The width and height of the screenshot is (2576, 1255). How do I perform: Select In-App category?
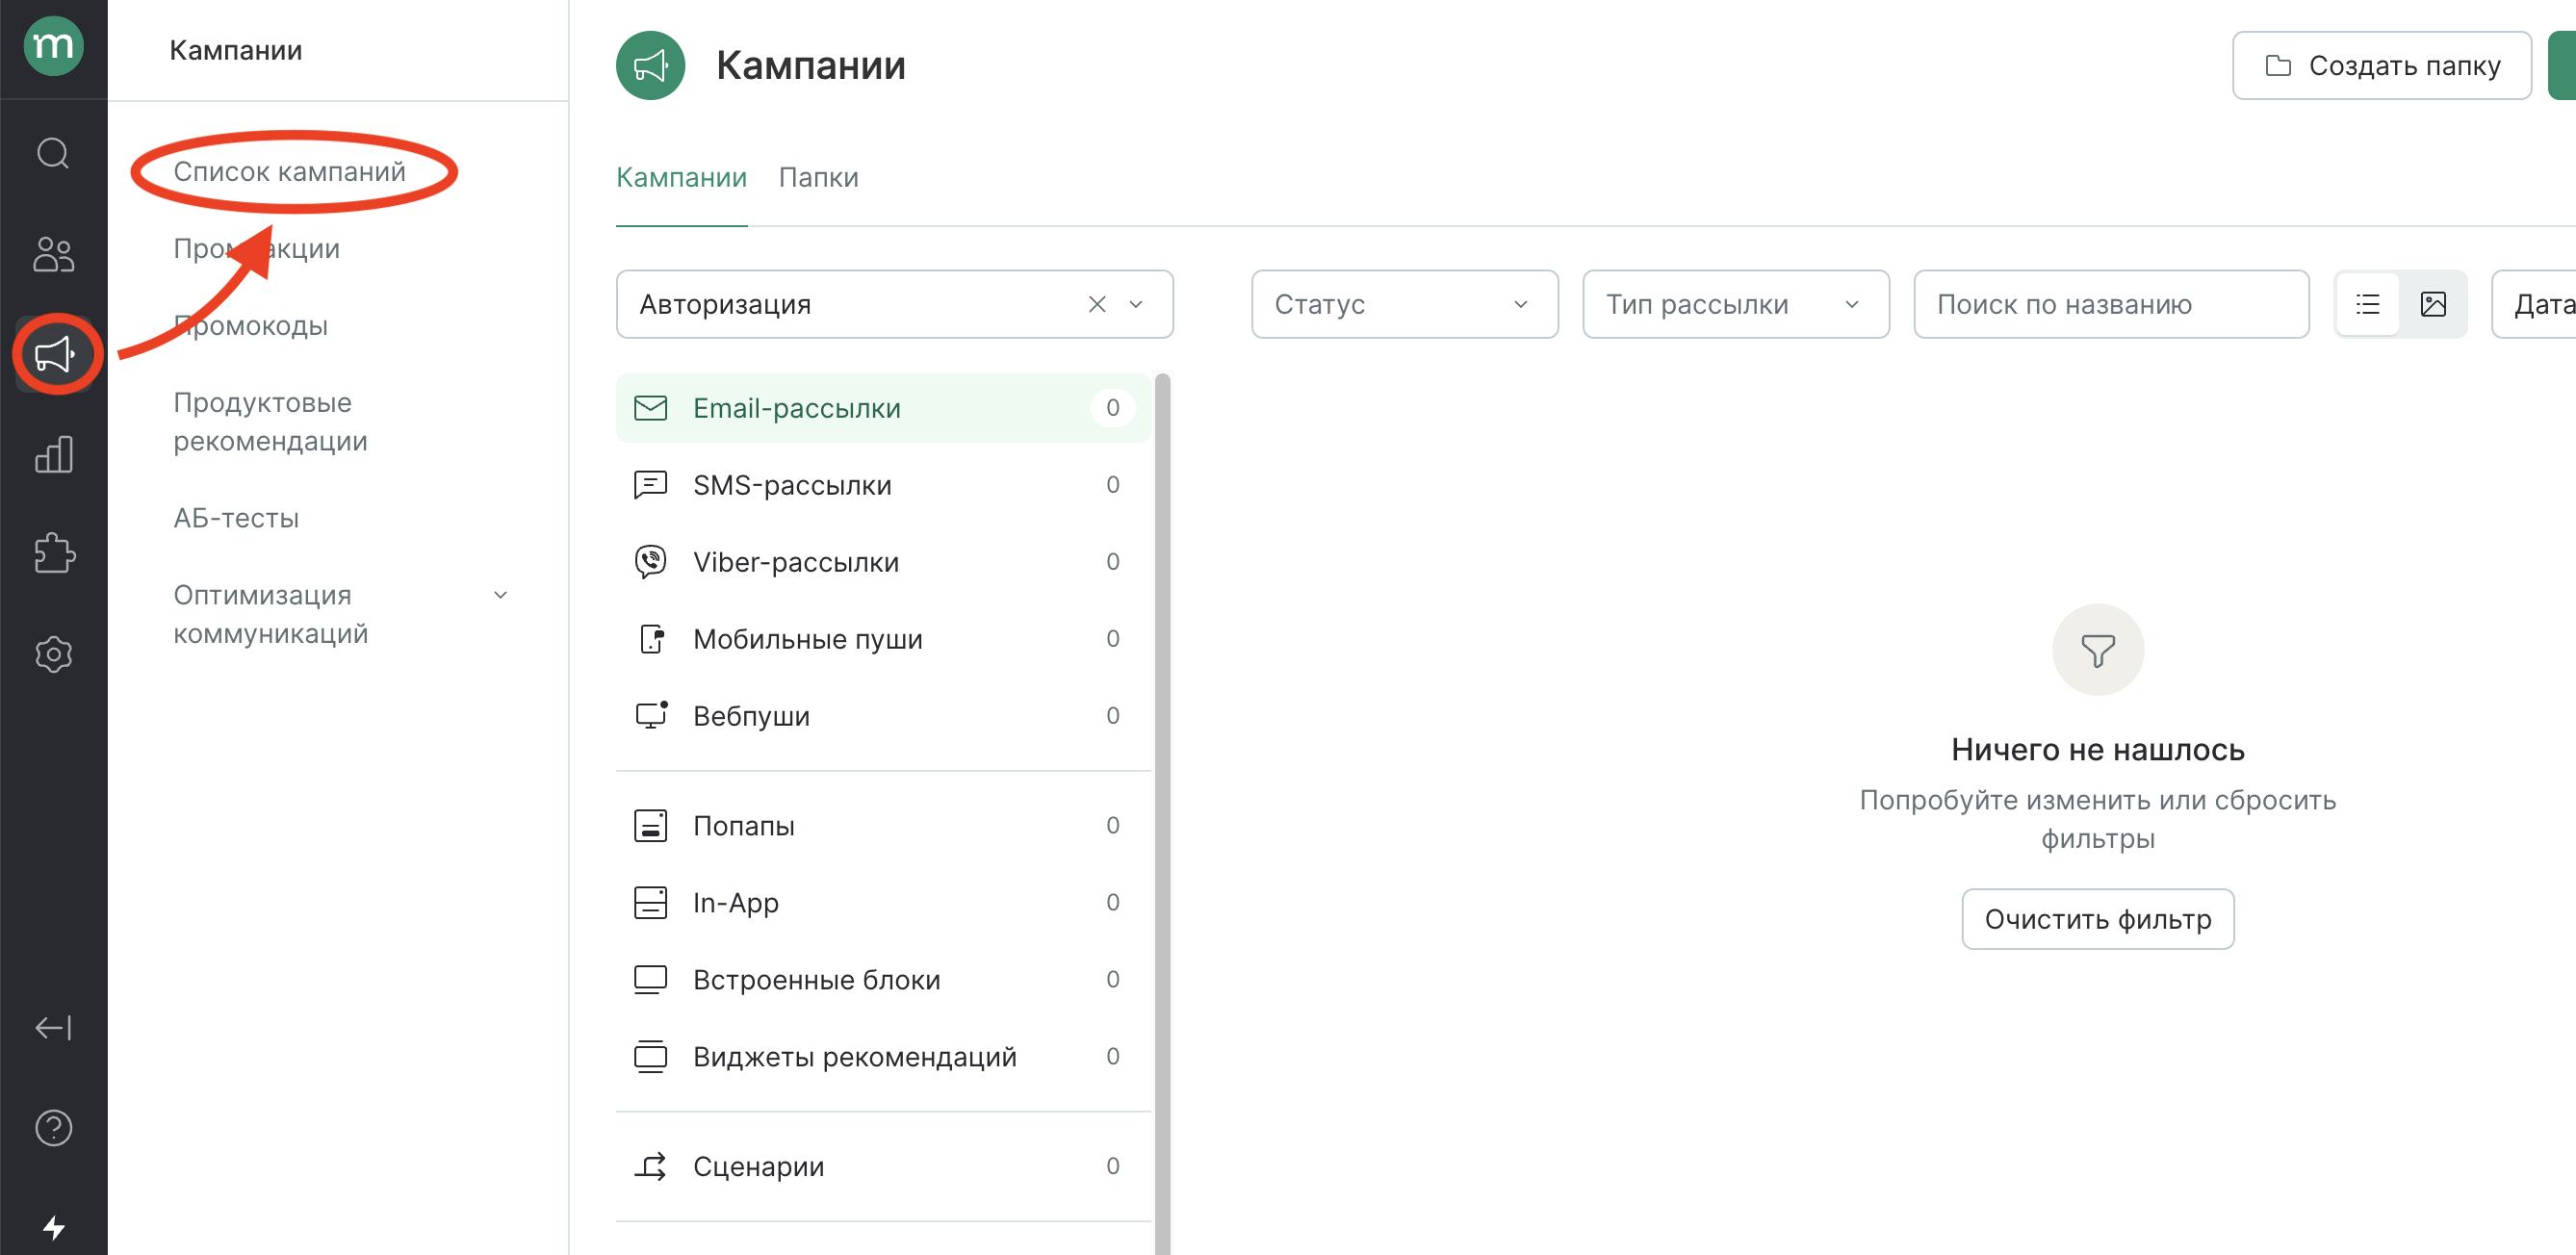coord(882,902)
